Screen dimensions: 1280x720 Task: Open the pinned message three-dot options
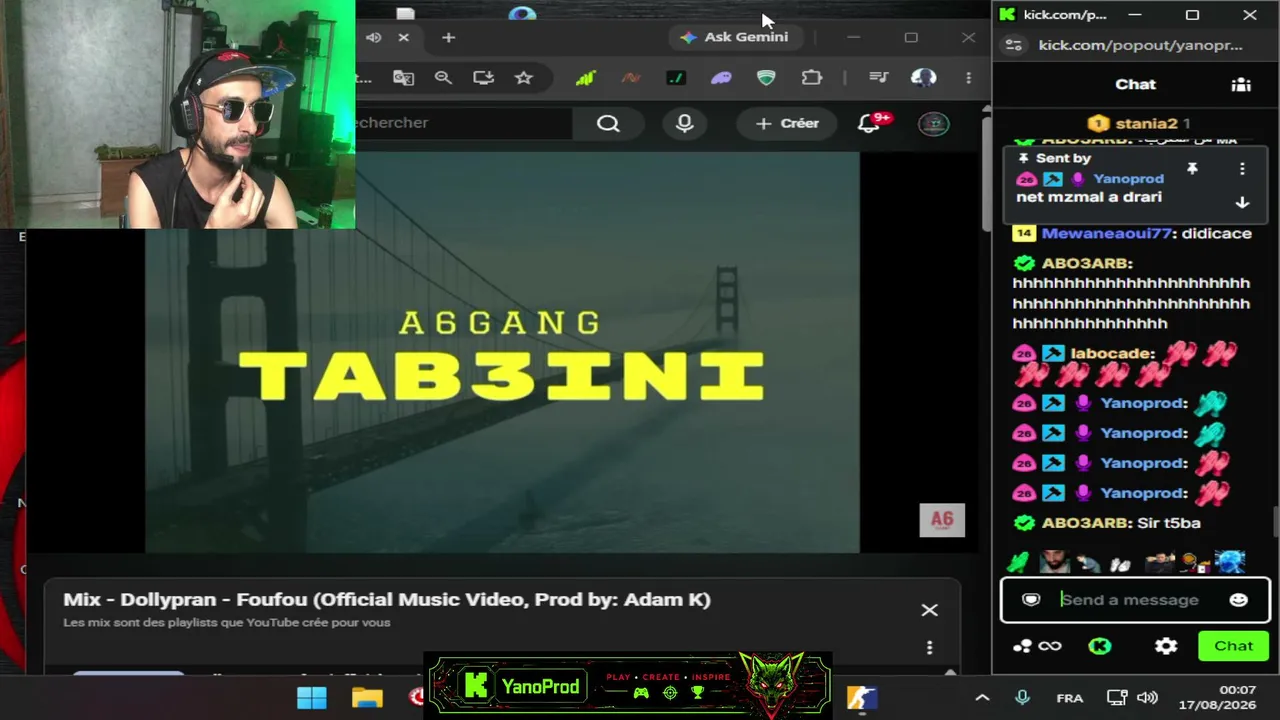coord(1242,169)
